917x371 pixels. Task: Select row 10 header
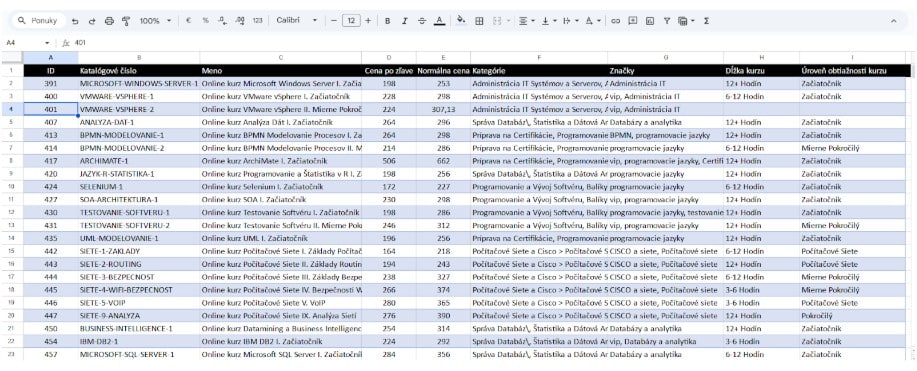tap(11, 187)
